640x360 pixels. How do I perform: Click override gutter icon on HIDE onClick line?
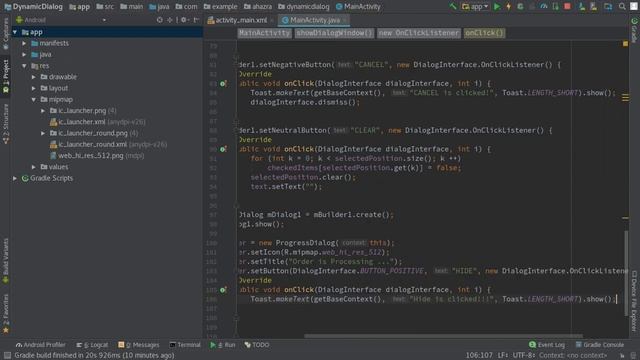pos(223,290)
